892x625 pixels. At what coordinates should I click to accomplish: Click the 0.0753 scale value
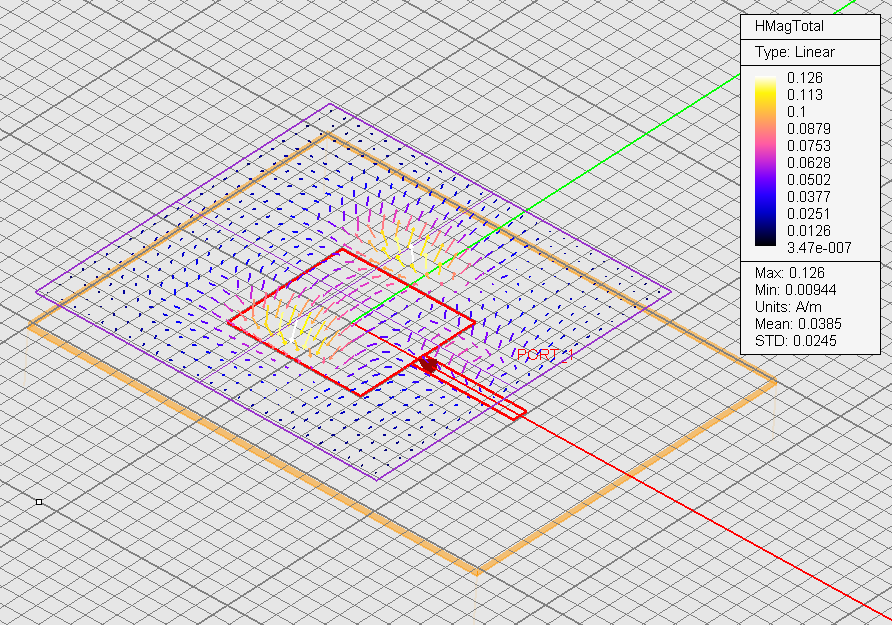(808, 146)
